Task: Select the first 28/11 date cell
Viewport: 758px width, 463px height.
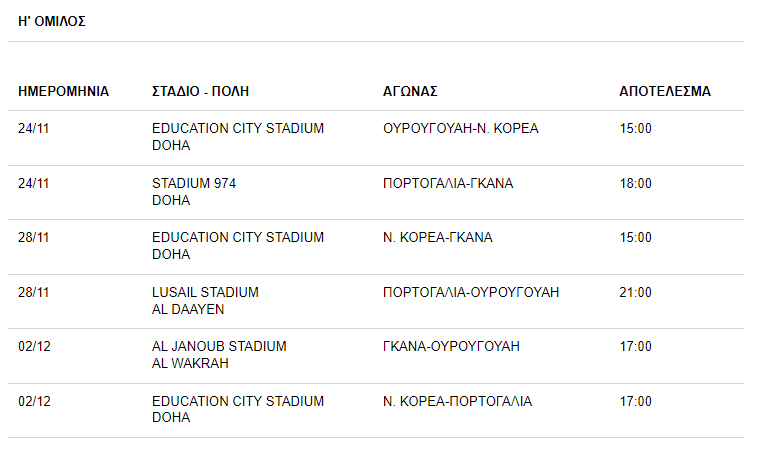Action: click(33, 237)
